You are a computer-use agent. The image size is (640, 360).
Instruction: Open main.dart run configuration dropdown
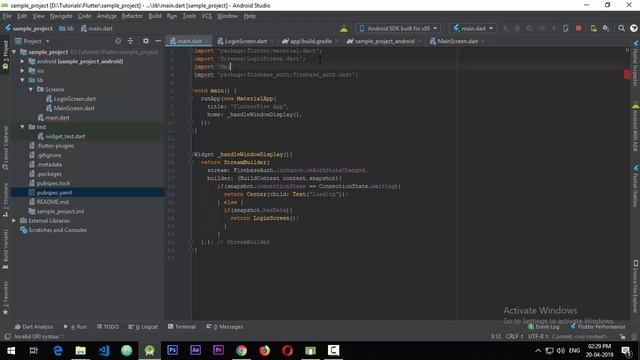coord(473,28)
